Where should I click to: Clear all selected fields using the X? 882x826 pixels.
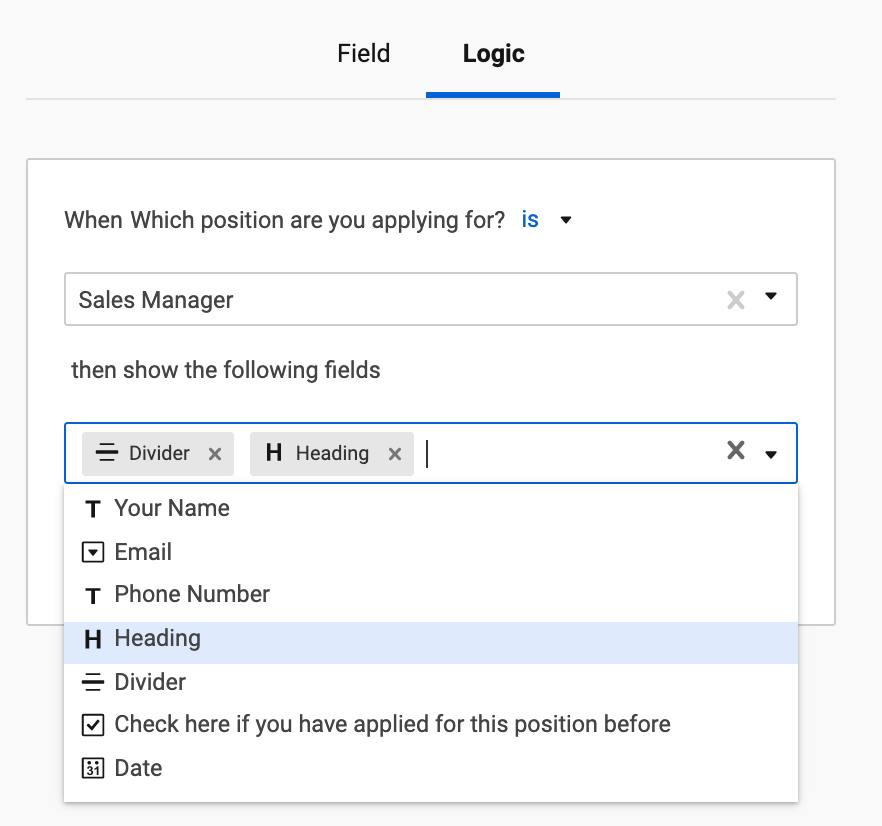tap(736, 452)
